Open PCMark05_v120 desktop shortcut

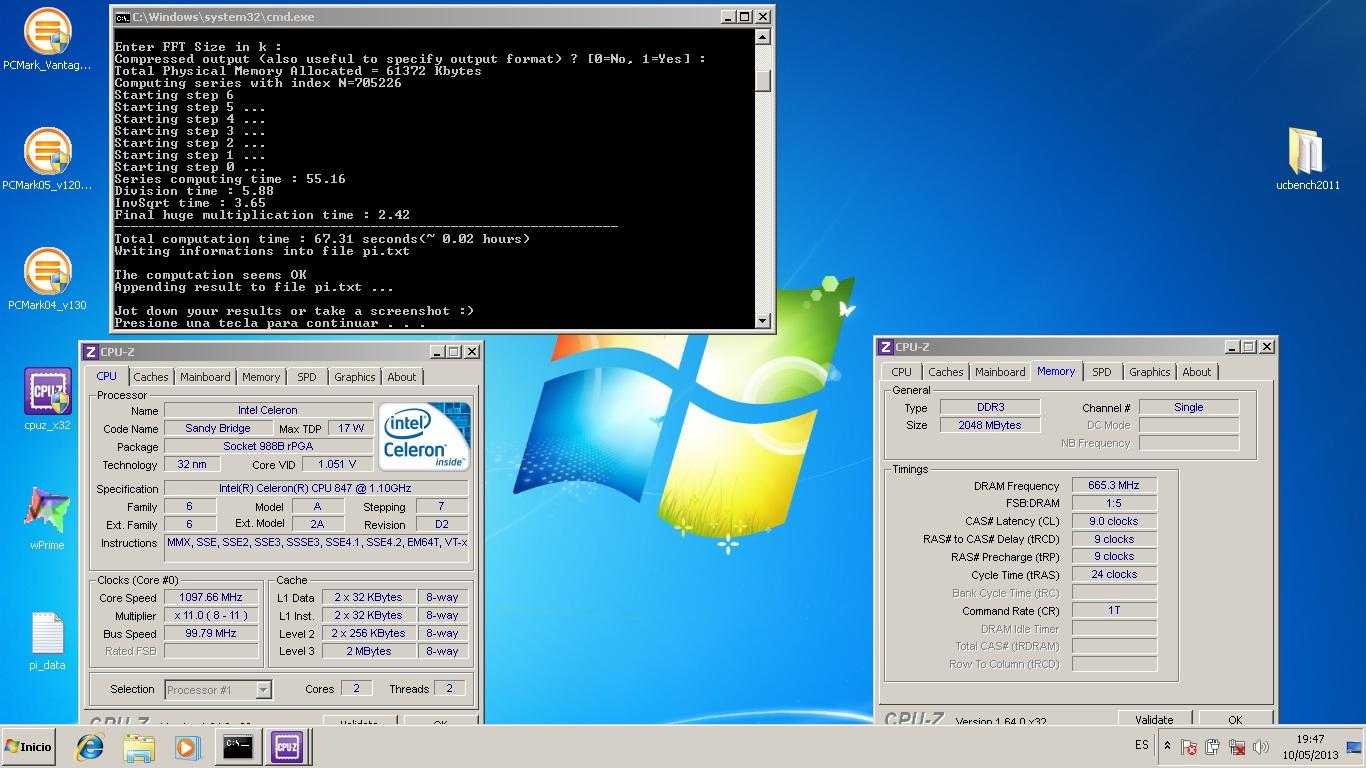(x=47, y=159)
